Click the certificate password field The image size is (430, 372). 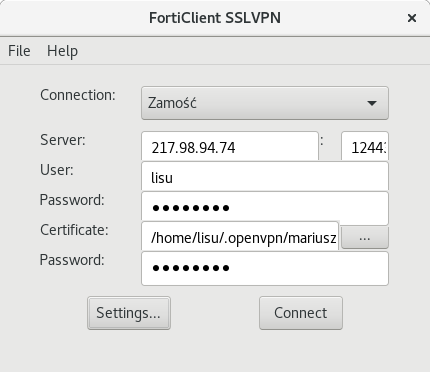(x=265, y=268)
